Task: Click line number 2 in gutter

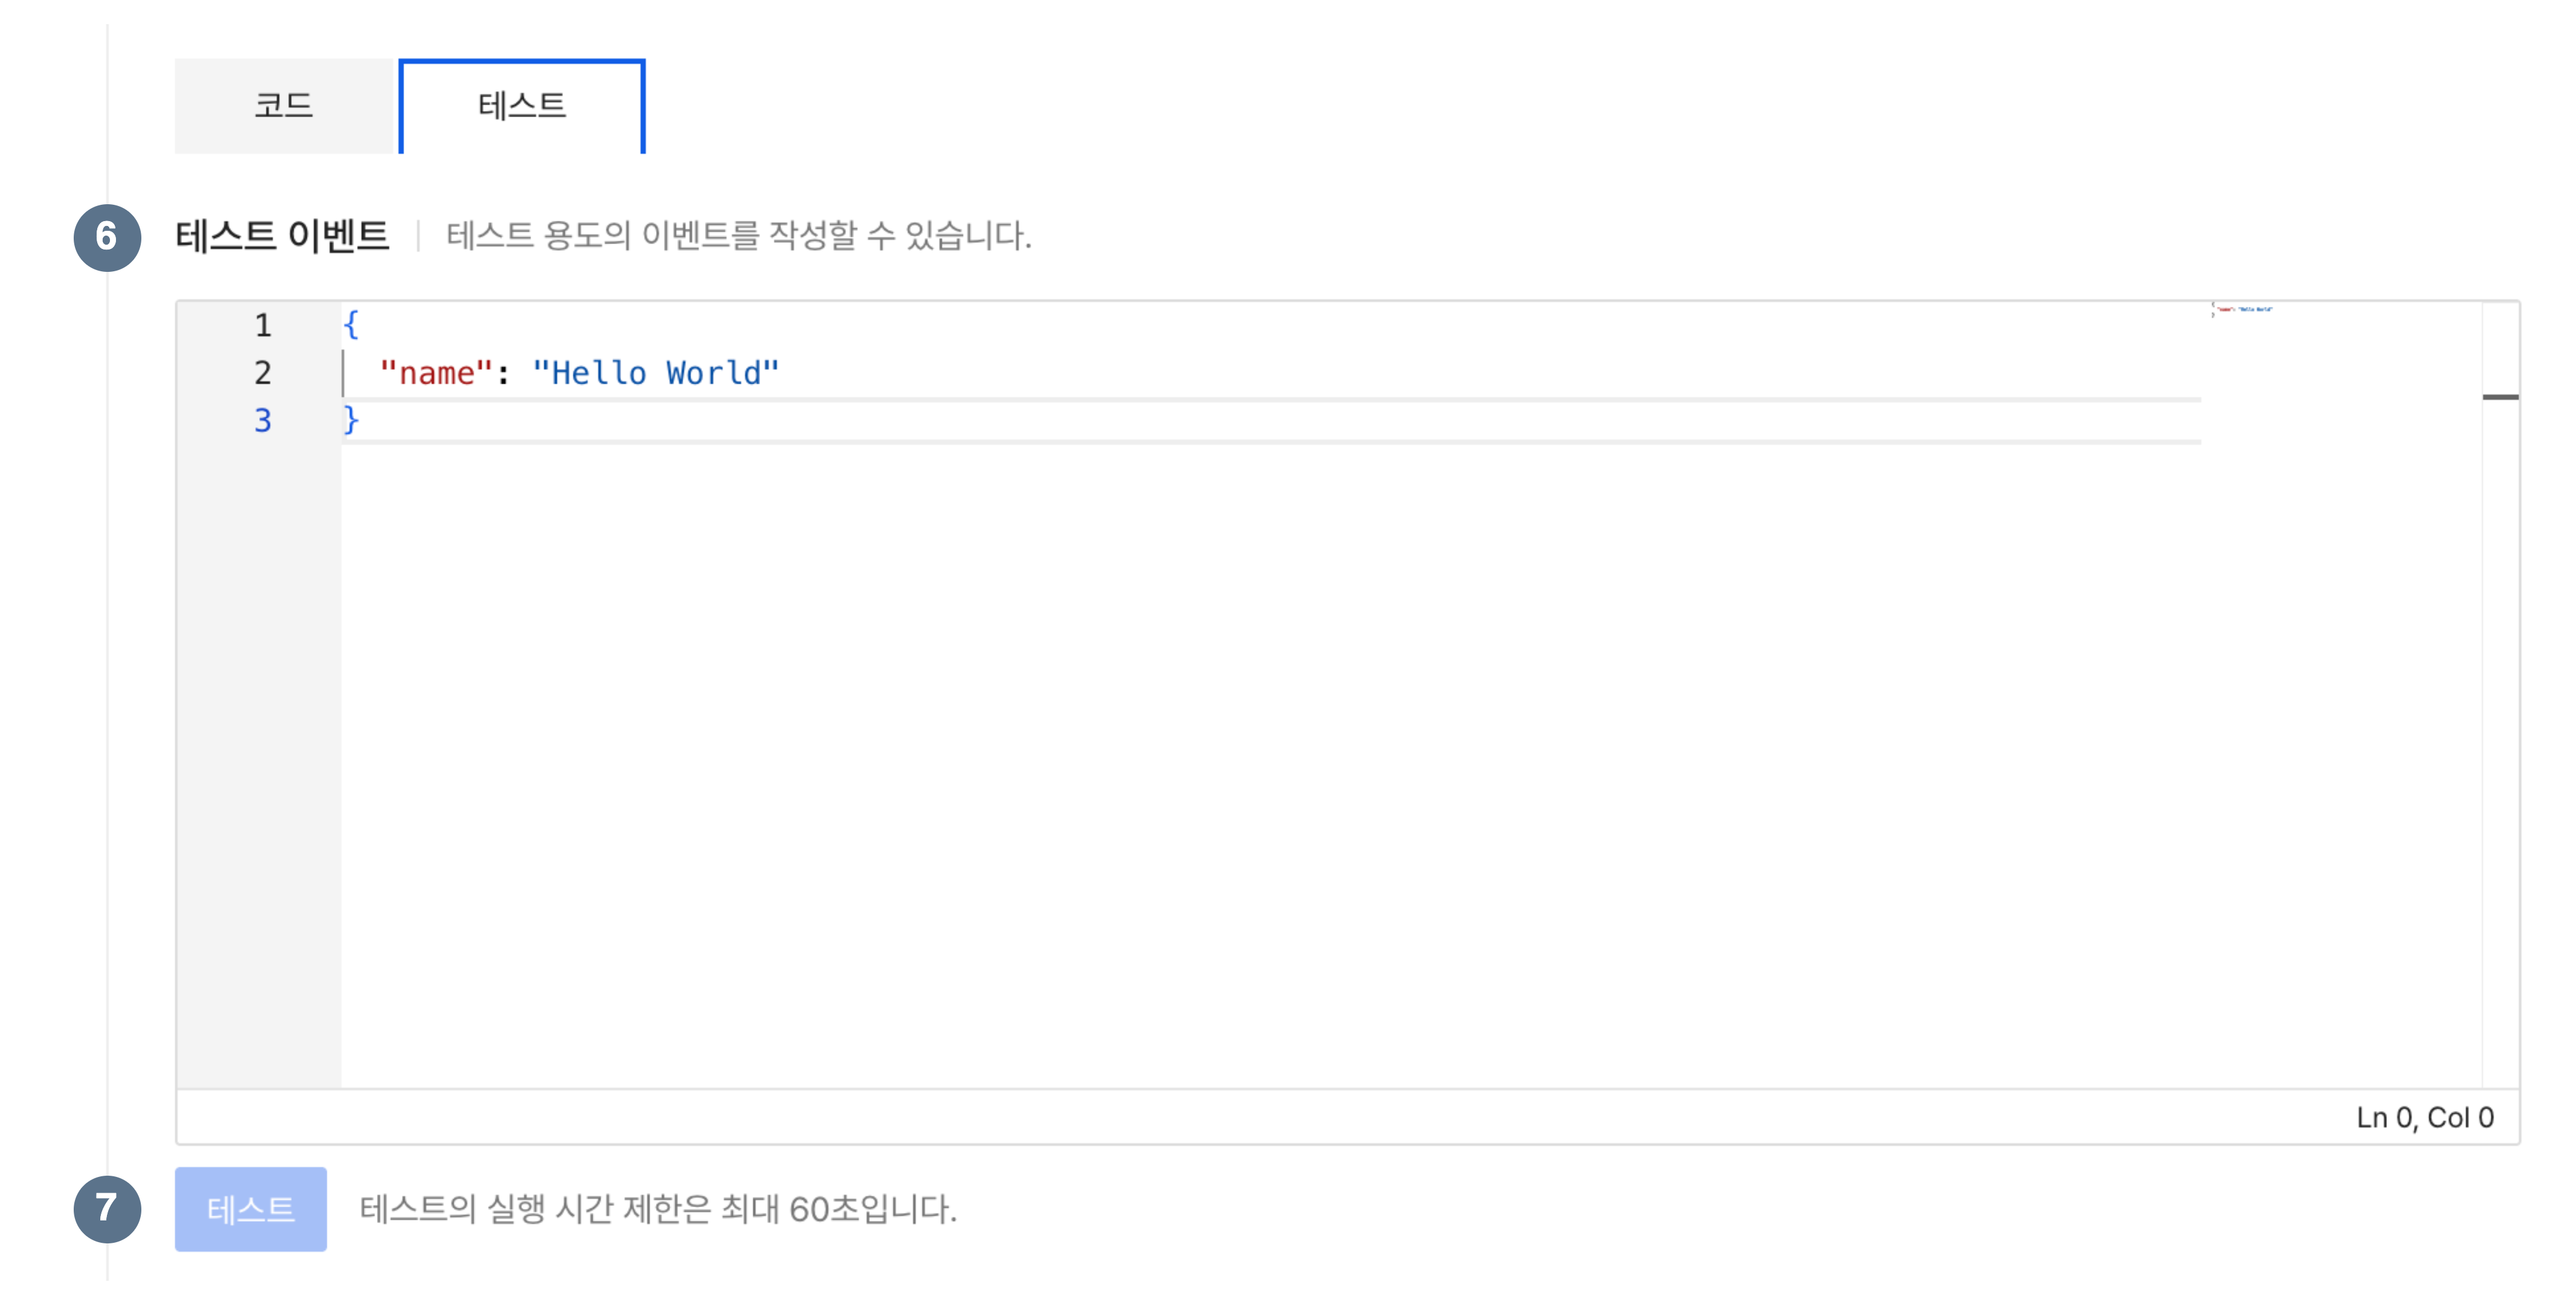Action: (263, 373)
